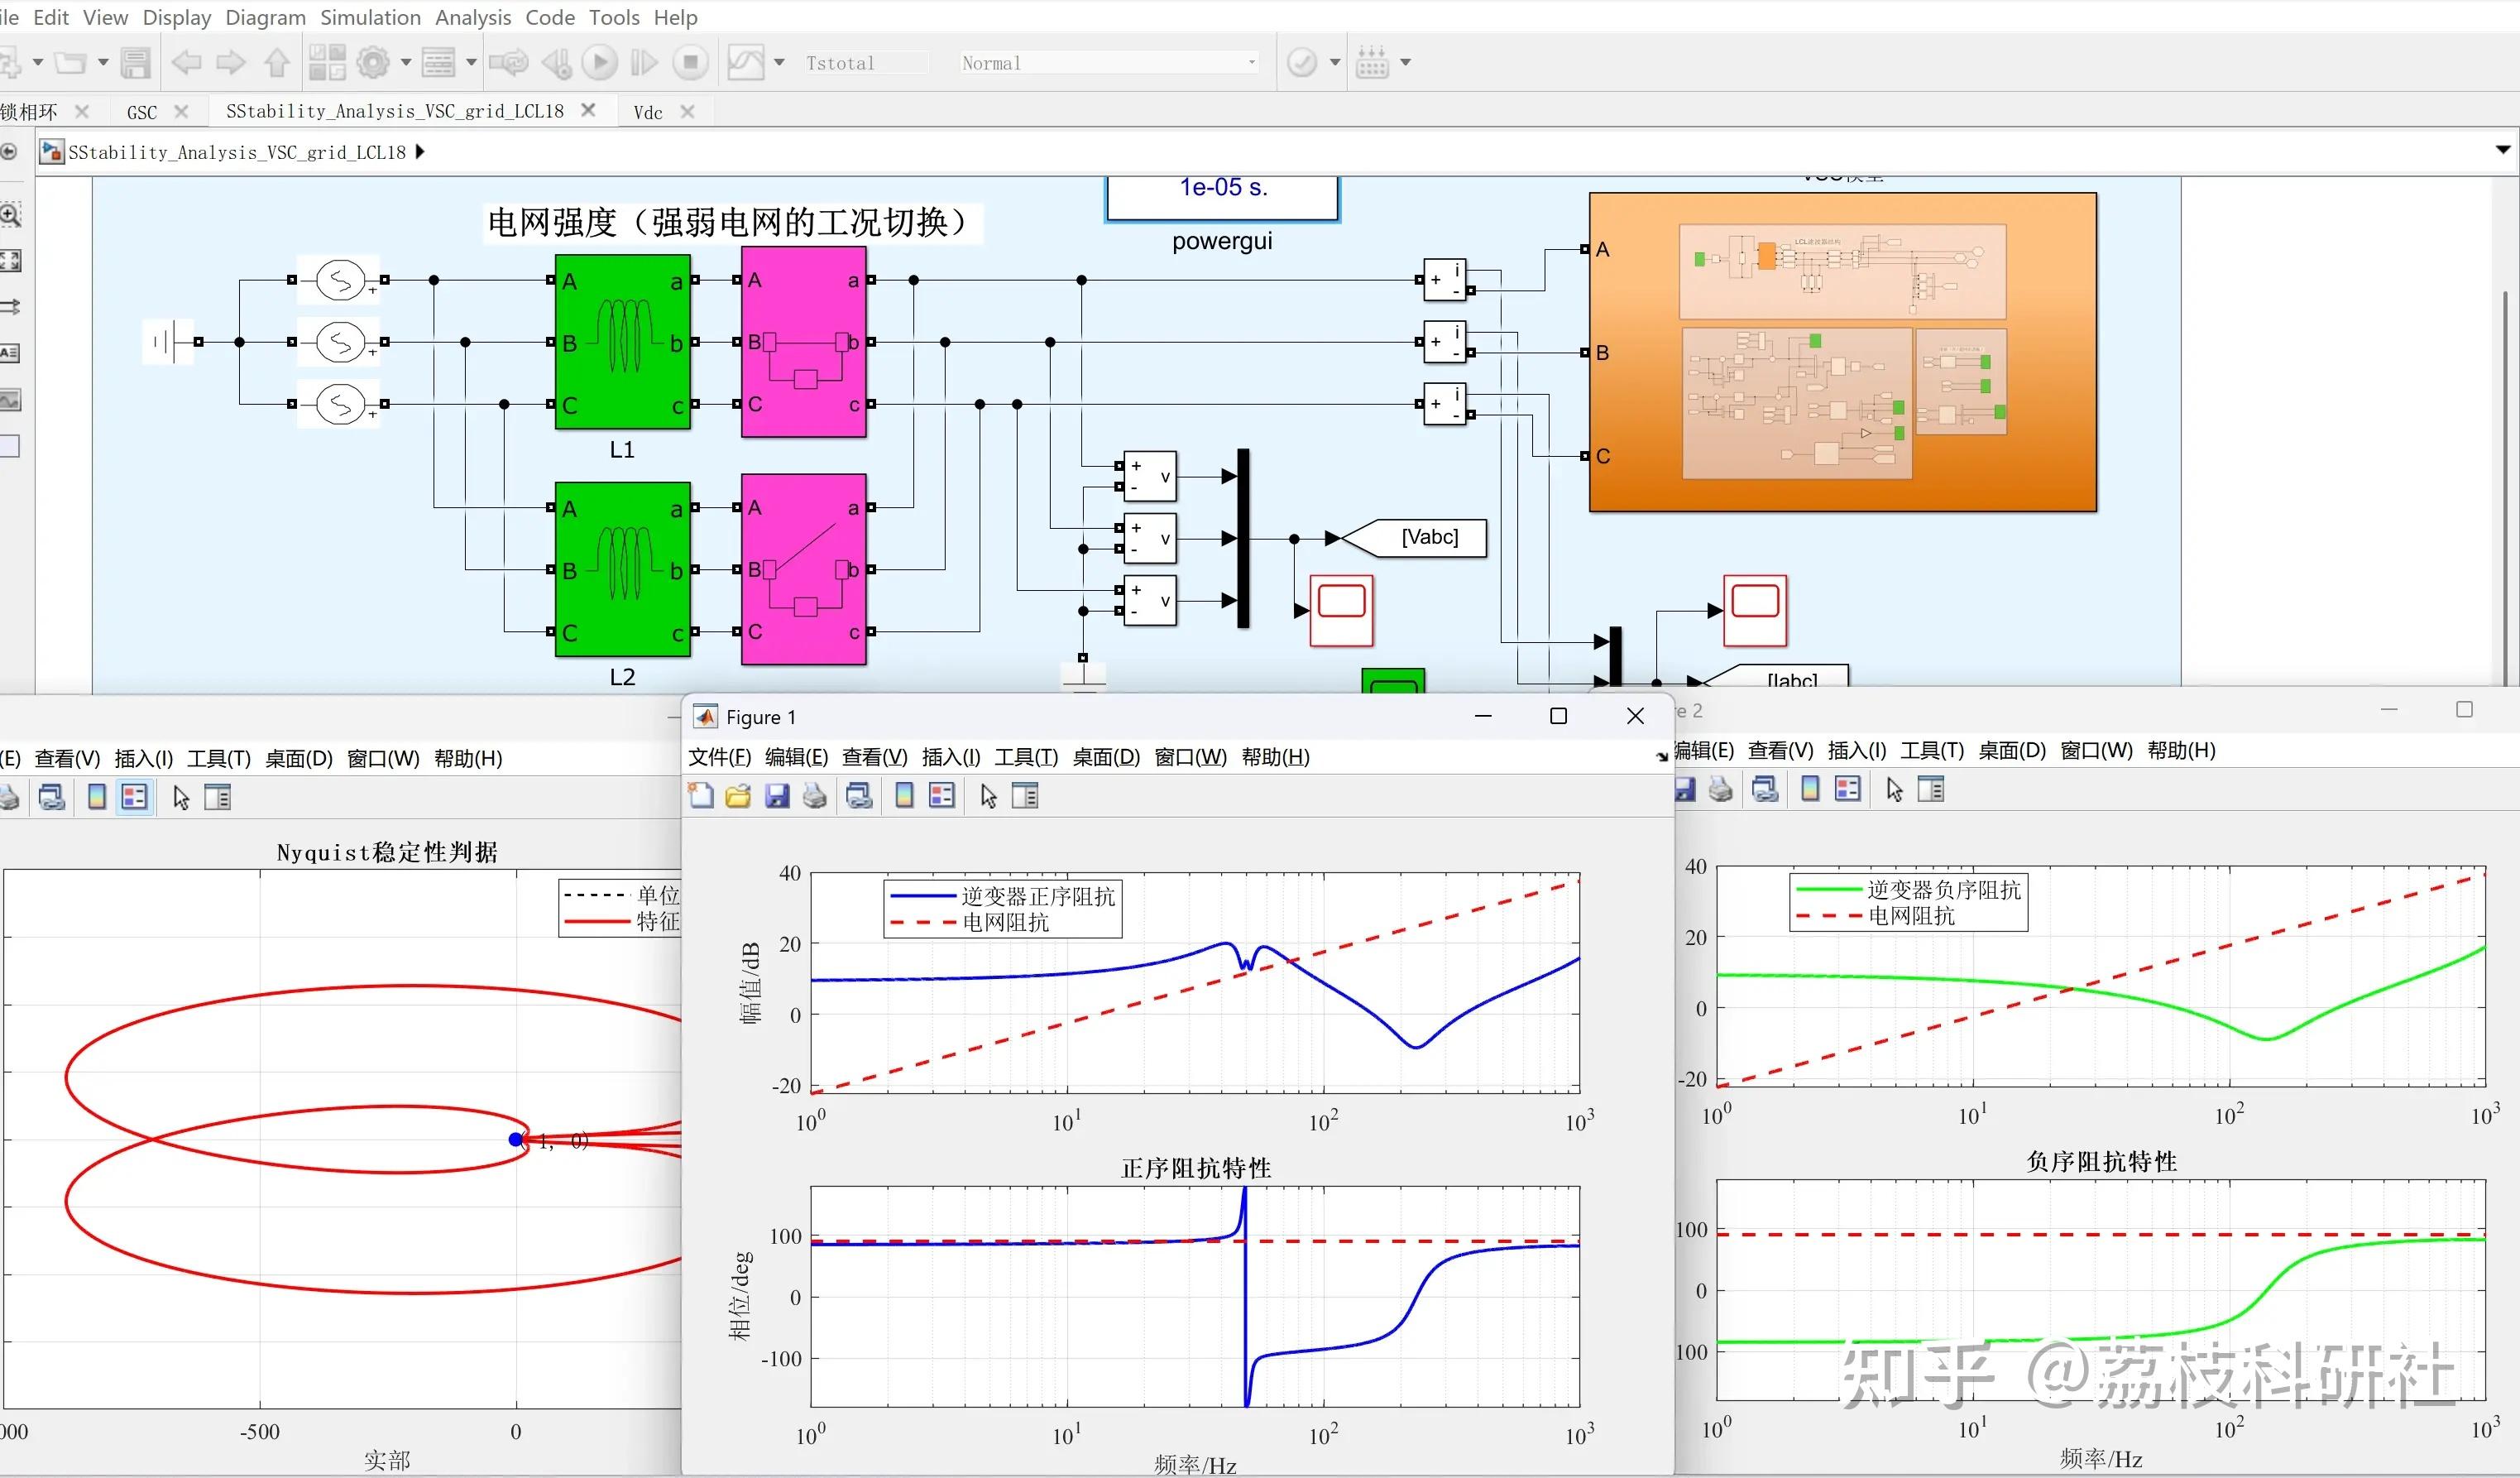Click the Step Forward simulation icon

tap(644, 63)
